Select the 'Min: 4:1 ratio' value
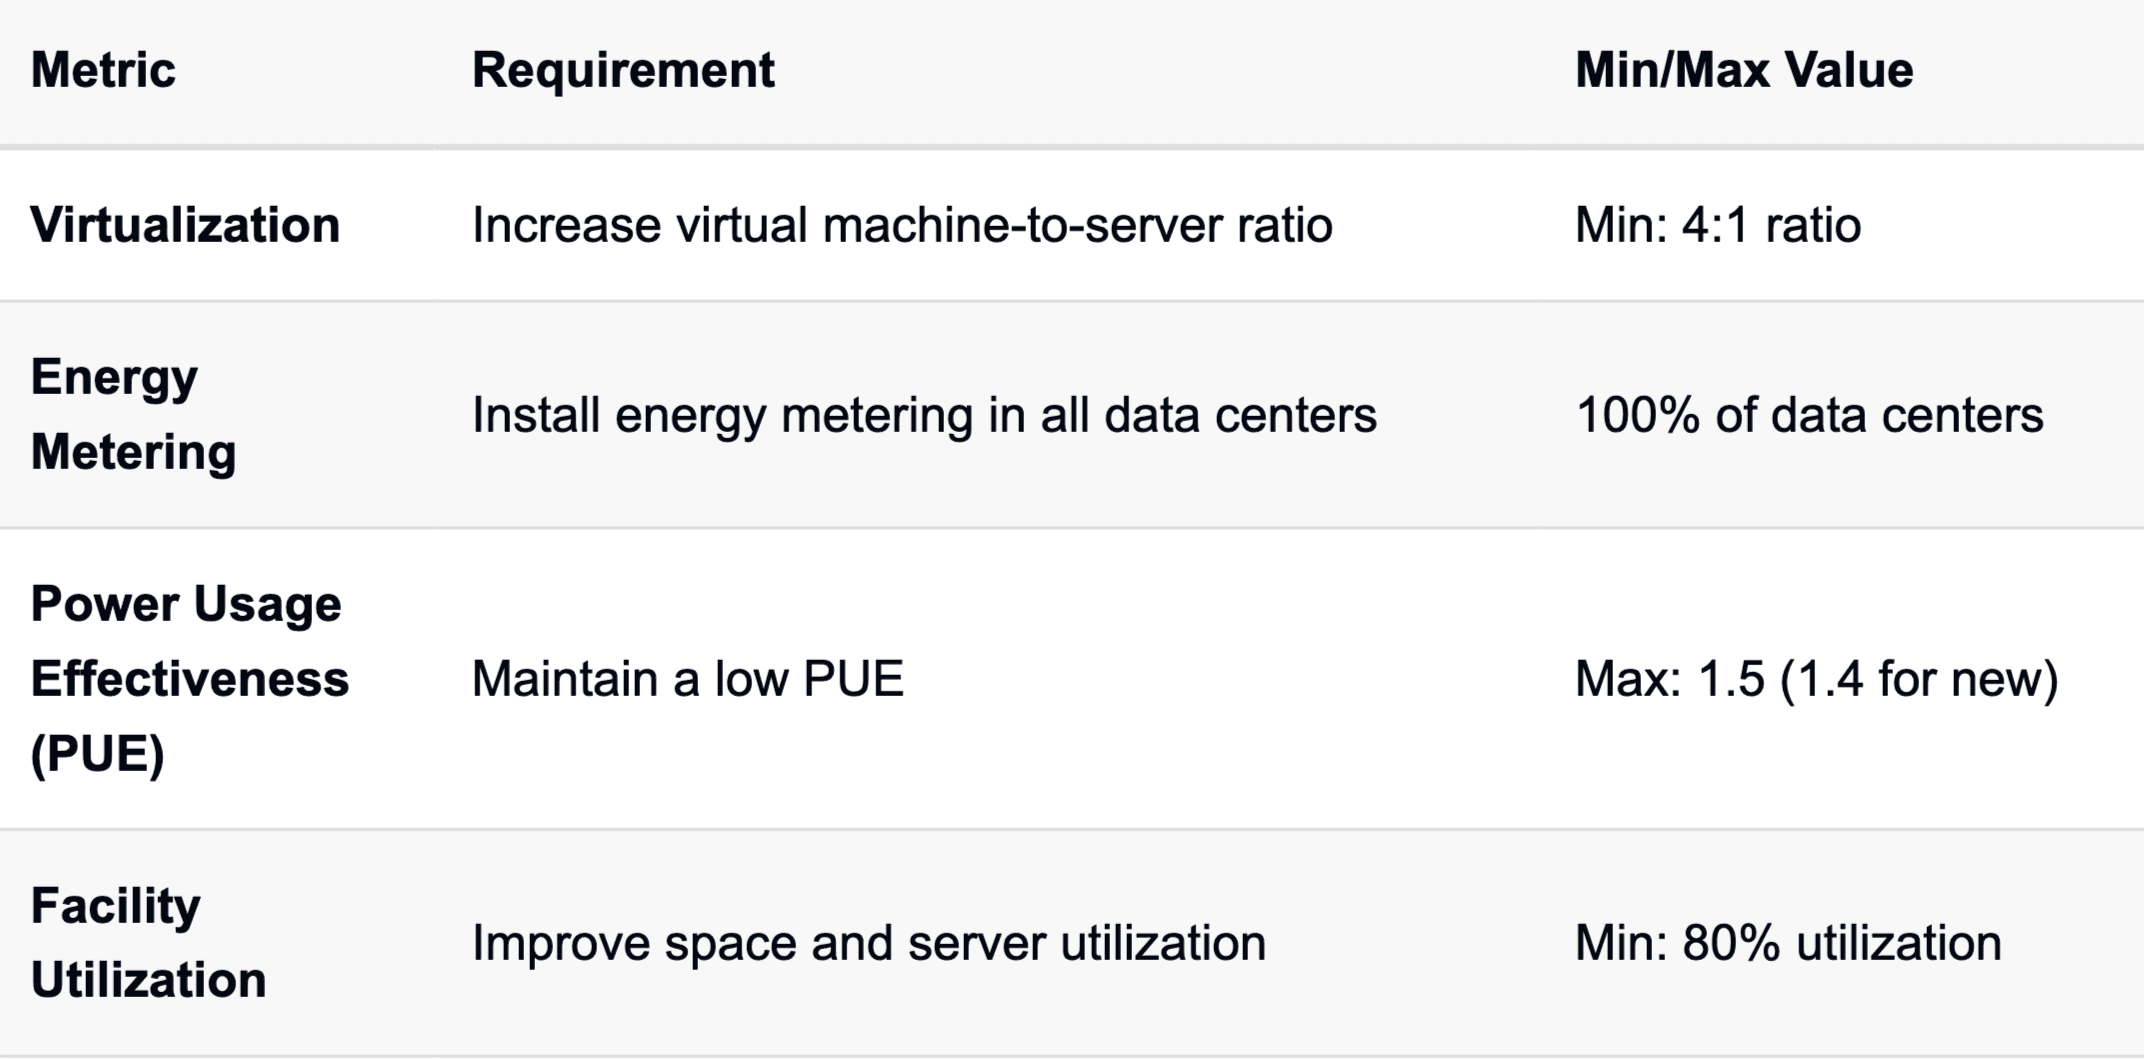This screenshot has width=2144, height=1060. point(1718,225)
